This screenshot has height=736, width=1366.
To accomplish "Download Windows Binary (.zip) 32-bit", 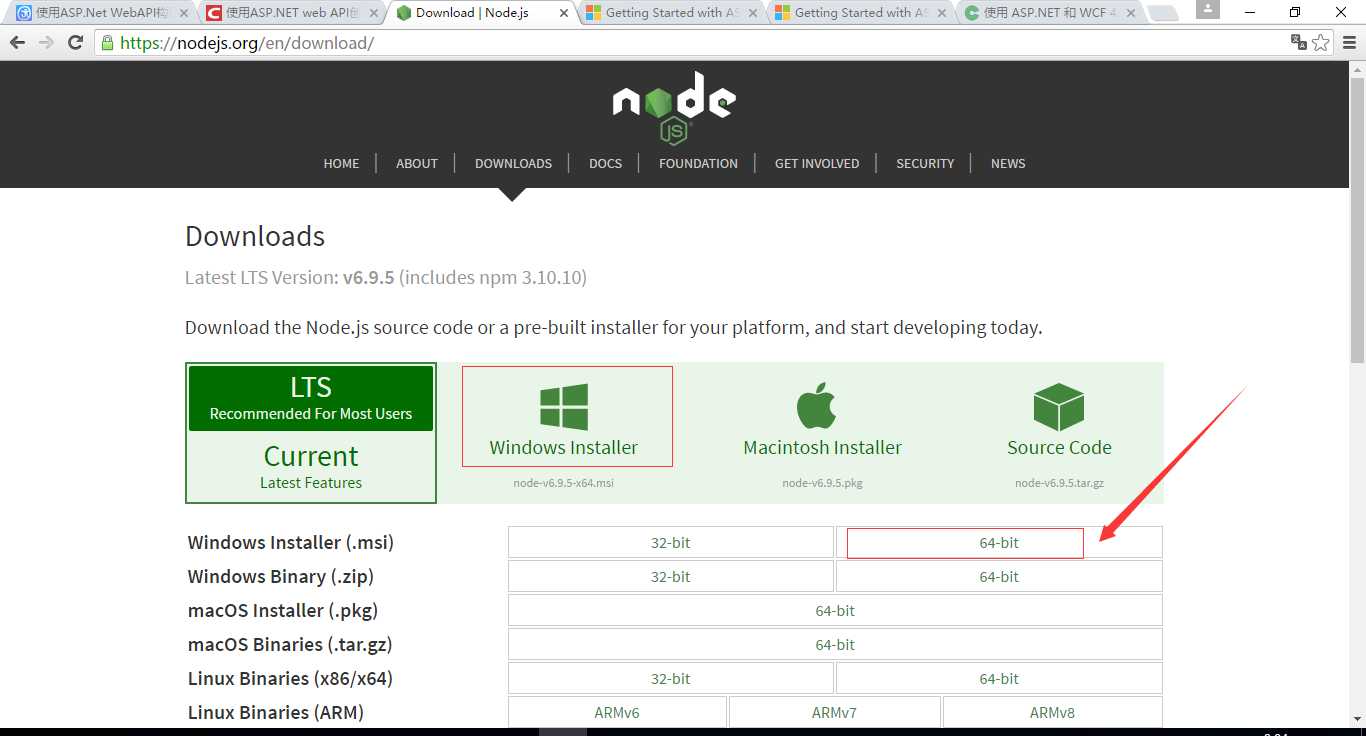I will (x=670, y=576).
